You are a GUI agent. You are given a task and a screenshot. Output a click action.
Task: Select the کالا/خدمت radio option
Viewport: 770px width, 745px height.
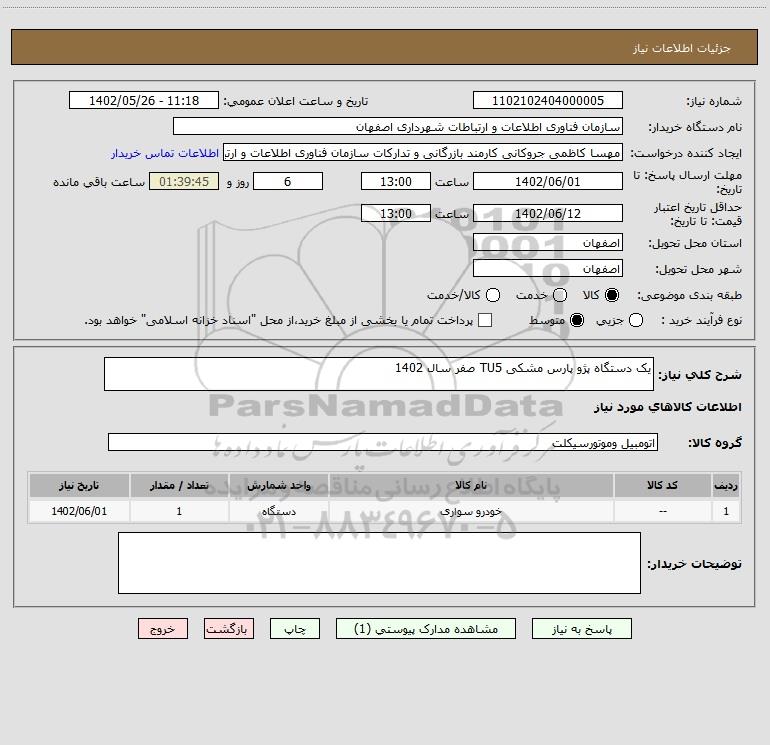pyautogui.click(x=493, y=295)
